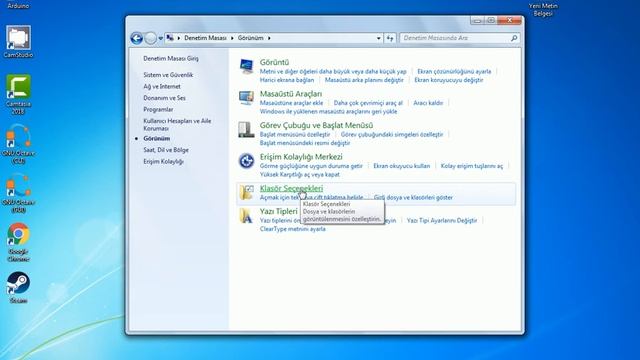The image size is (640, 360).
Task: Click Başlat menüsünü özelleştir link
Action: (295, 134)
